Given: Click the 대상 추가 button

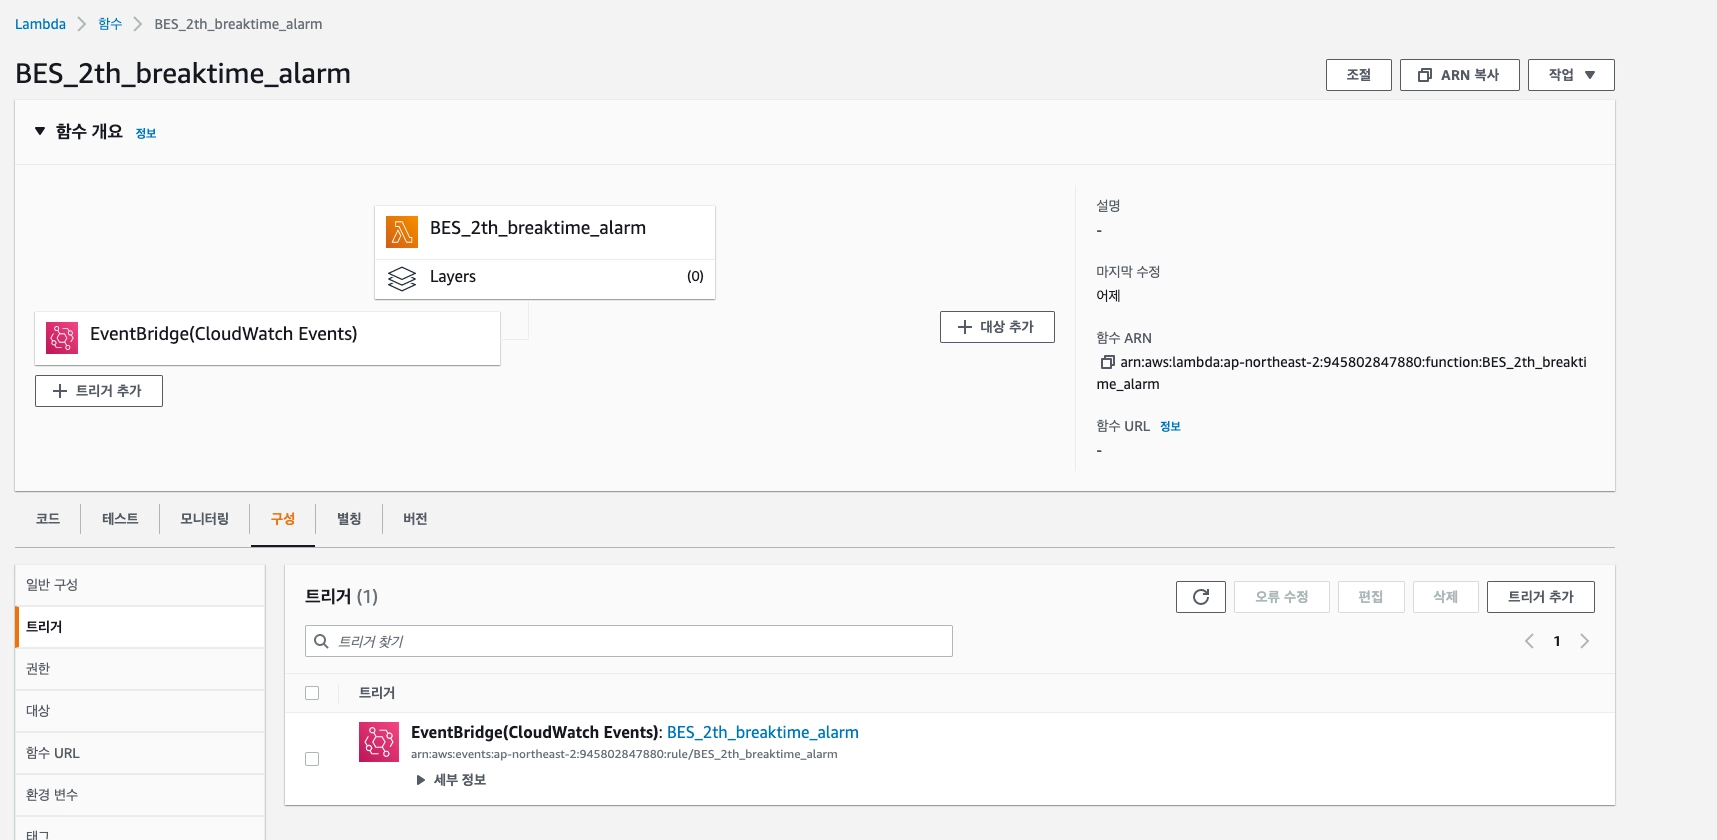Looking at the screenshot, I should [x=996, y=327].
